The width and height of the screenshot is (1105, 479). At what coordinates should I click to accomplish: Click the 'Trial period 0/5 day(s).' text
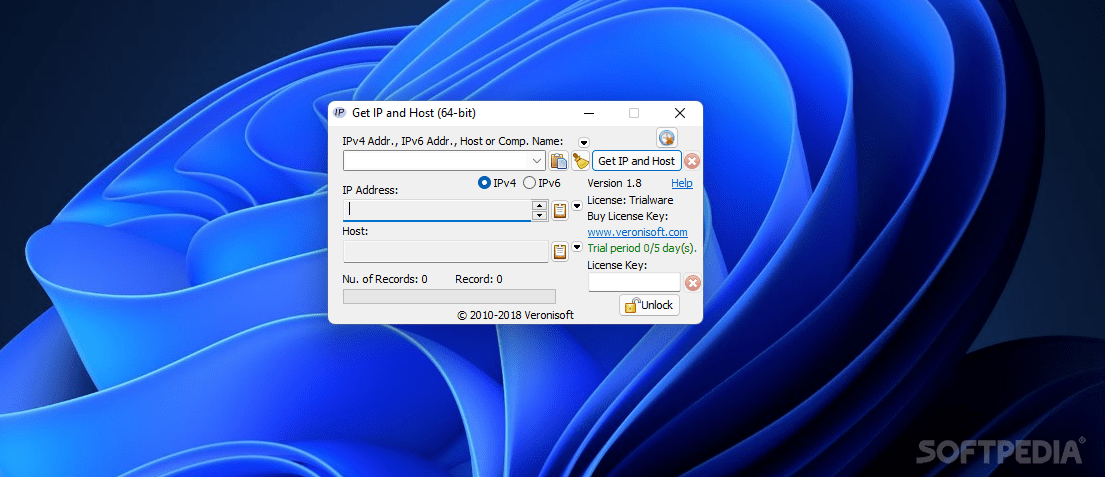click(x=641, y=249)
